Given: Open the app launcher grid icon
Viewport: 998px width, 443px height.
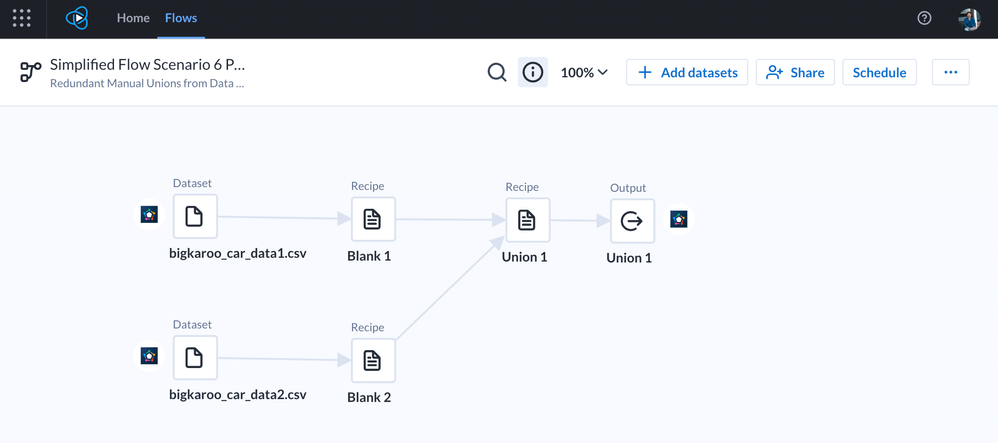Looking at the screenshot, I should pos(22,18).
